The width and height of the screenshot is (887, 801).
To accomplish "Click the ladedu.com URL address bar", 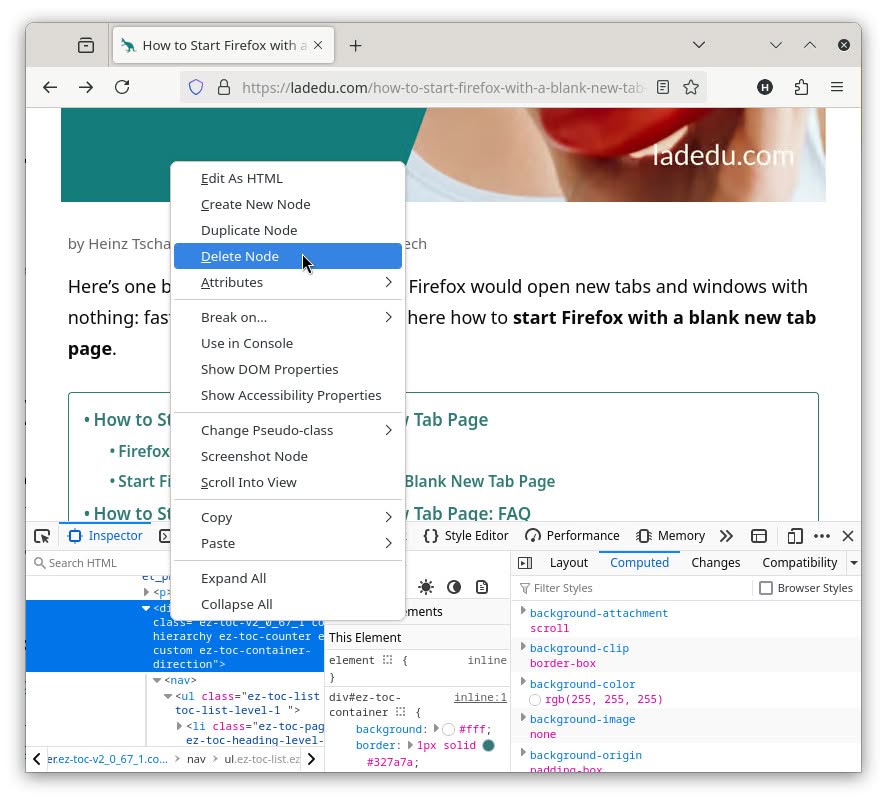I will pos(442,88).
